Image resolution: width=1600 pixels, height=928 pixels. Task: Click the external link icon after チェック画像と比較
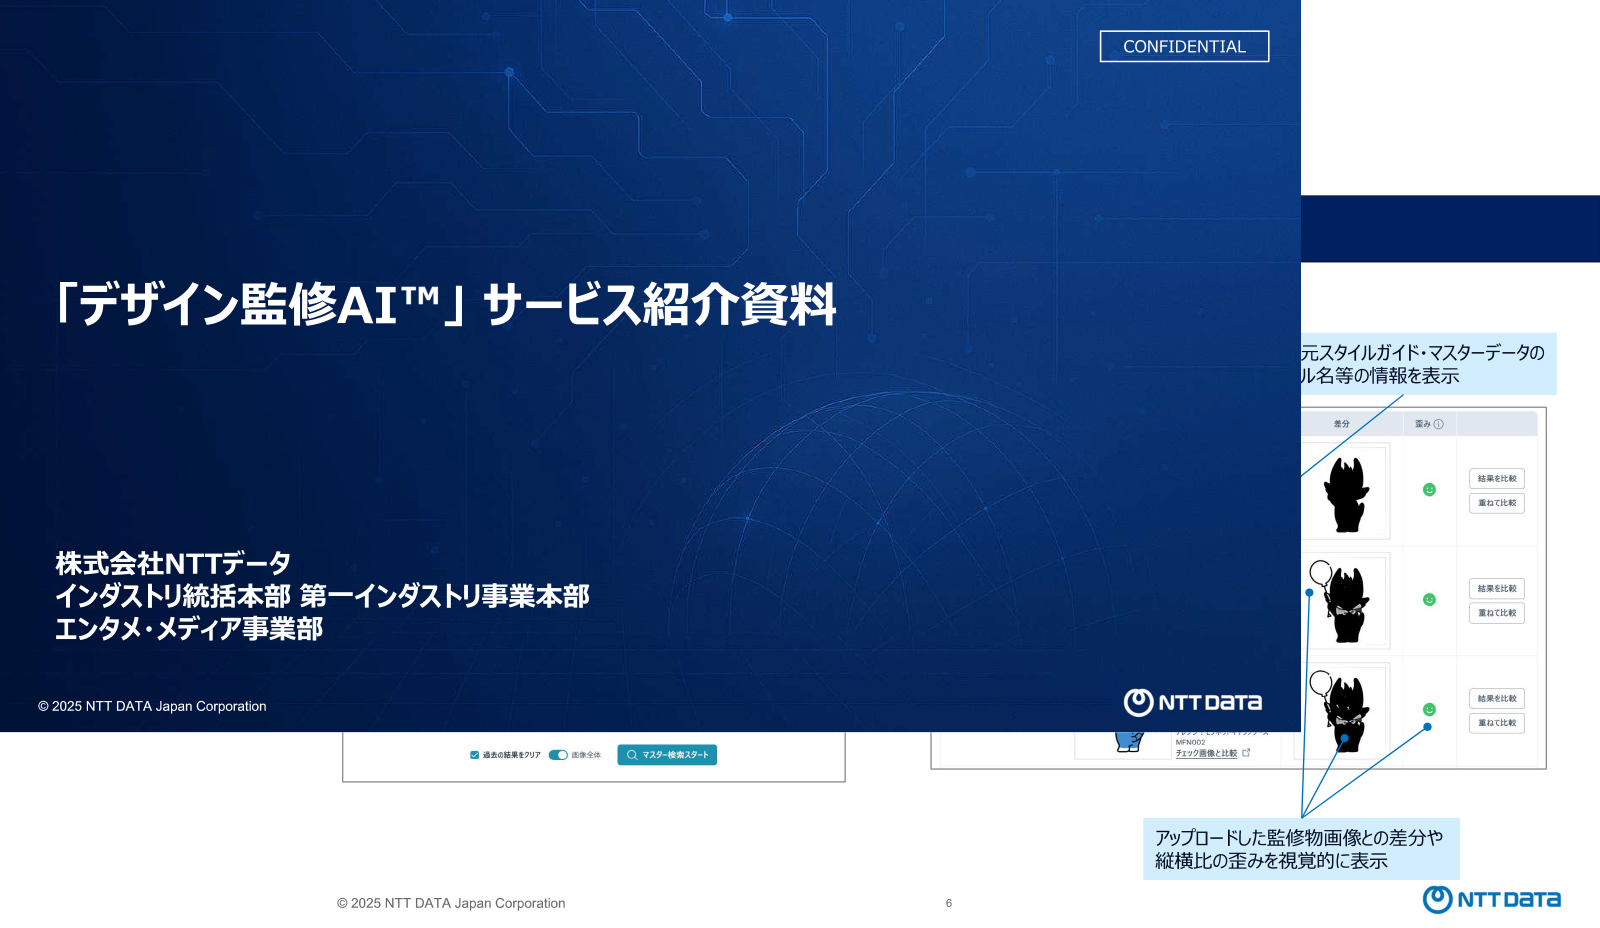click(1246, 753)
